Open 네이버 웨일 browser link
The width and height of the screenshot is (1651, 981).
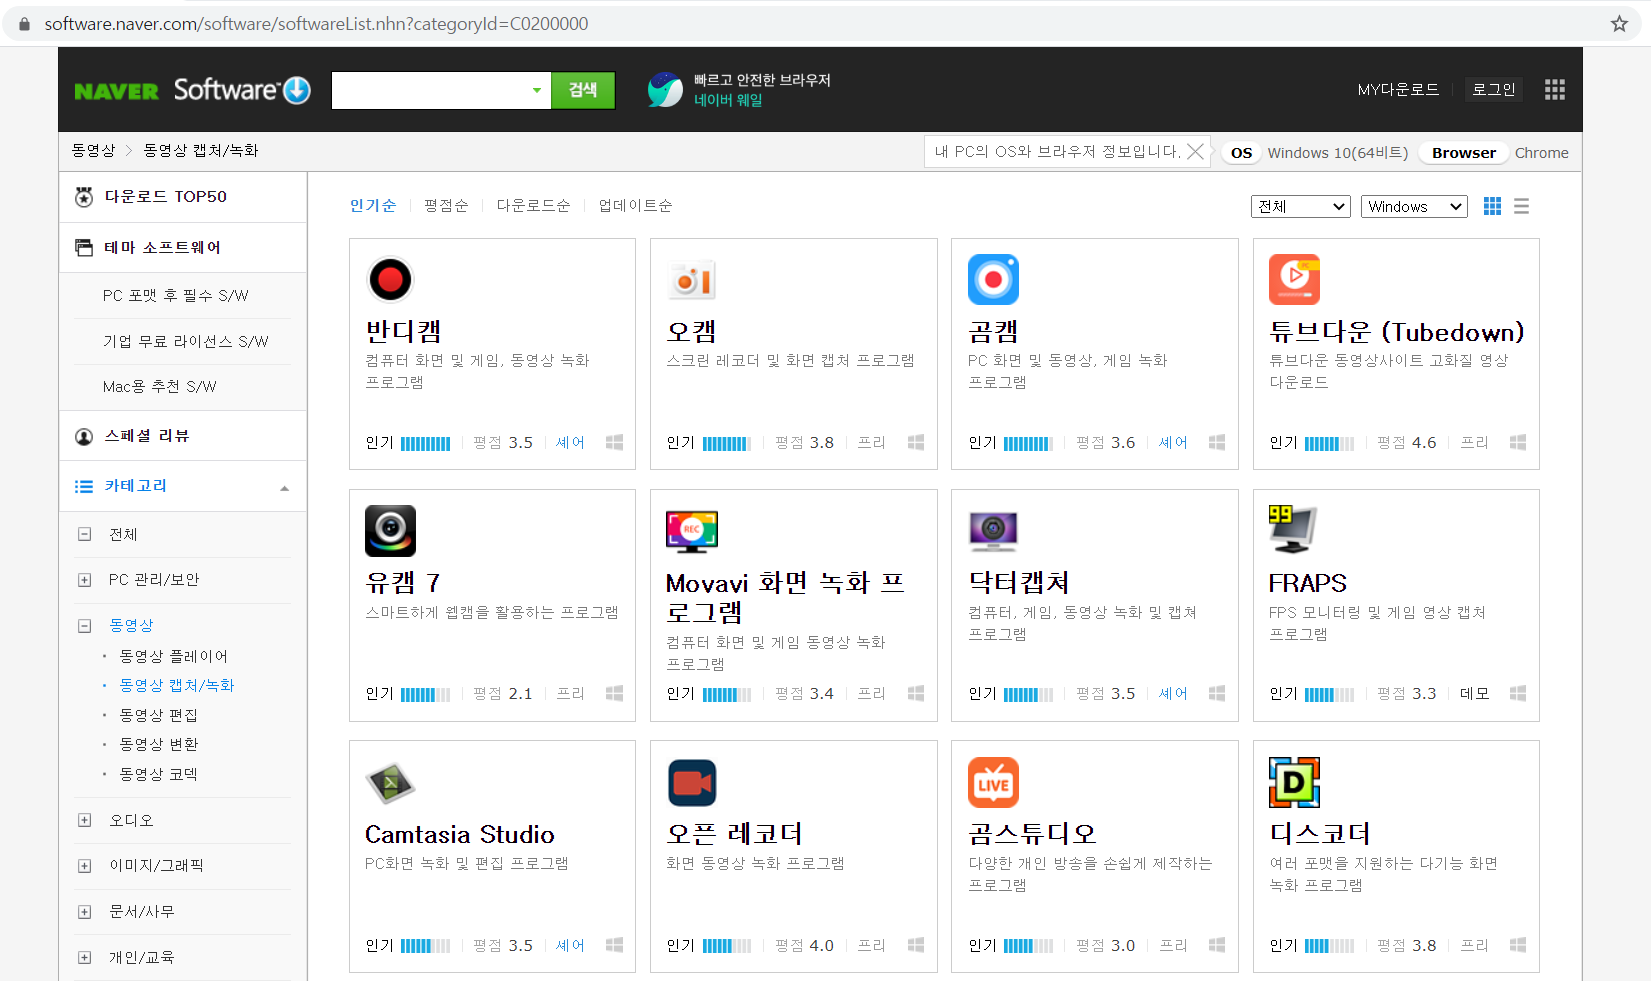tap(728, 100)
